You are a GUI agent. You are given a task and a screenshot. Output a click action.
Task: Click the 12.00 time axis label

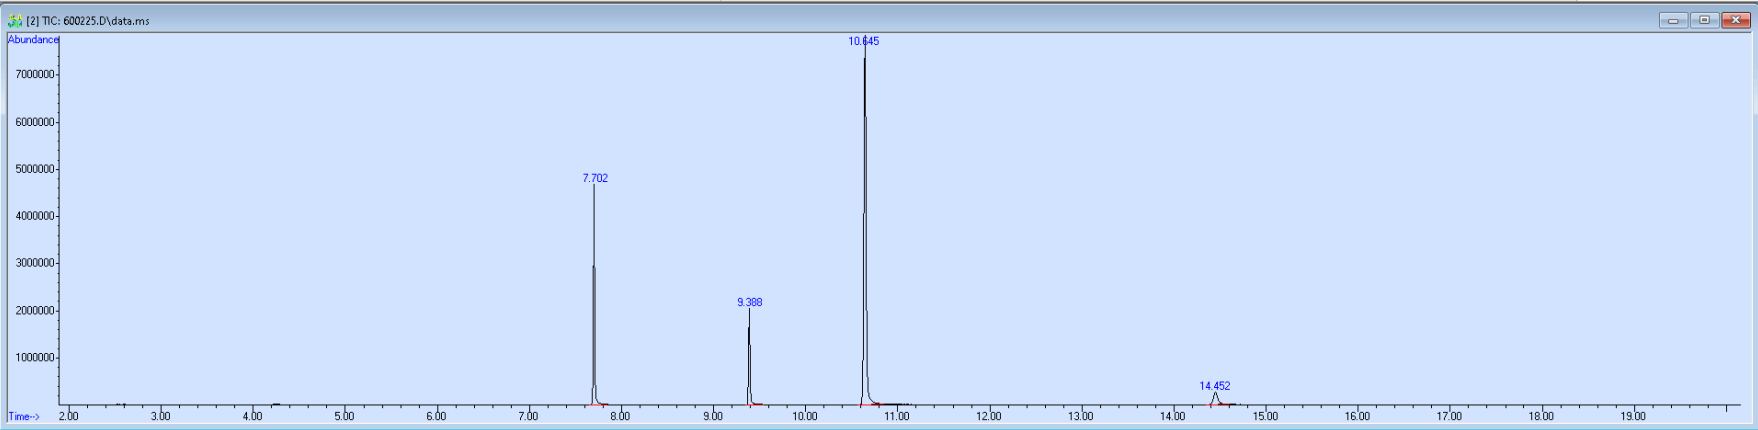989,417
